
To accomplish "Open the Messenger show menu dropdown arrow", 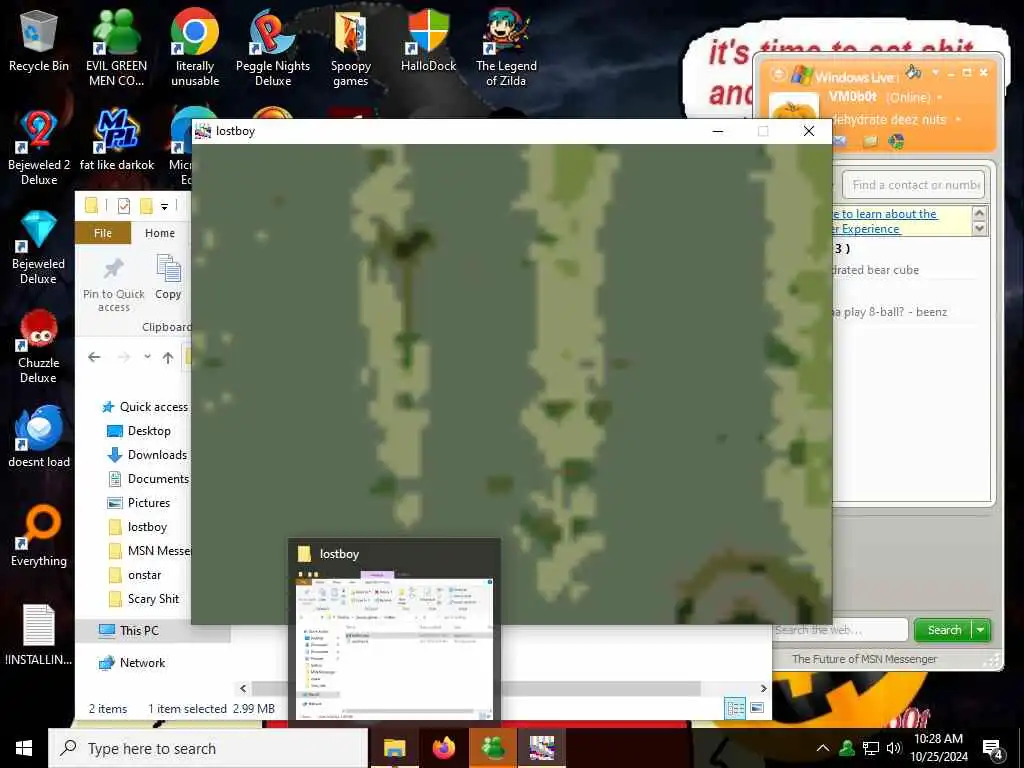I will pyautogui.click(x=935, y=72).
